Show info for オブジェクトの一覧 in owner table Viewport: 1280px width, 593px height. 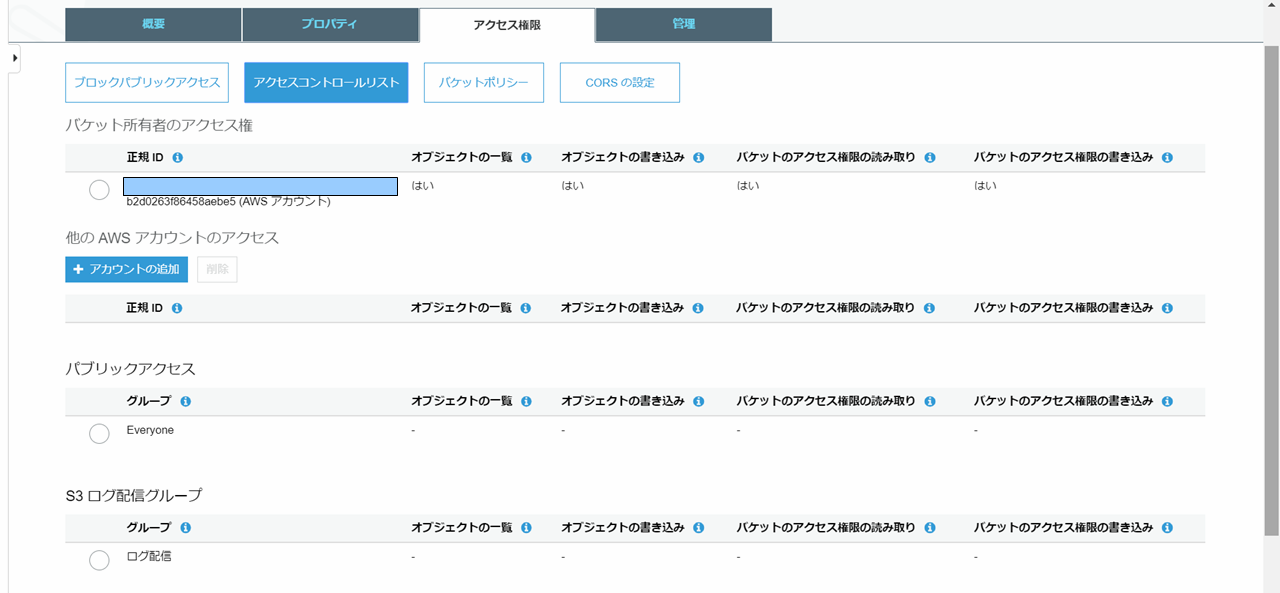point(526,158)
